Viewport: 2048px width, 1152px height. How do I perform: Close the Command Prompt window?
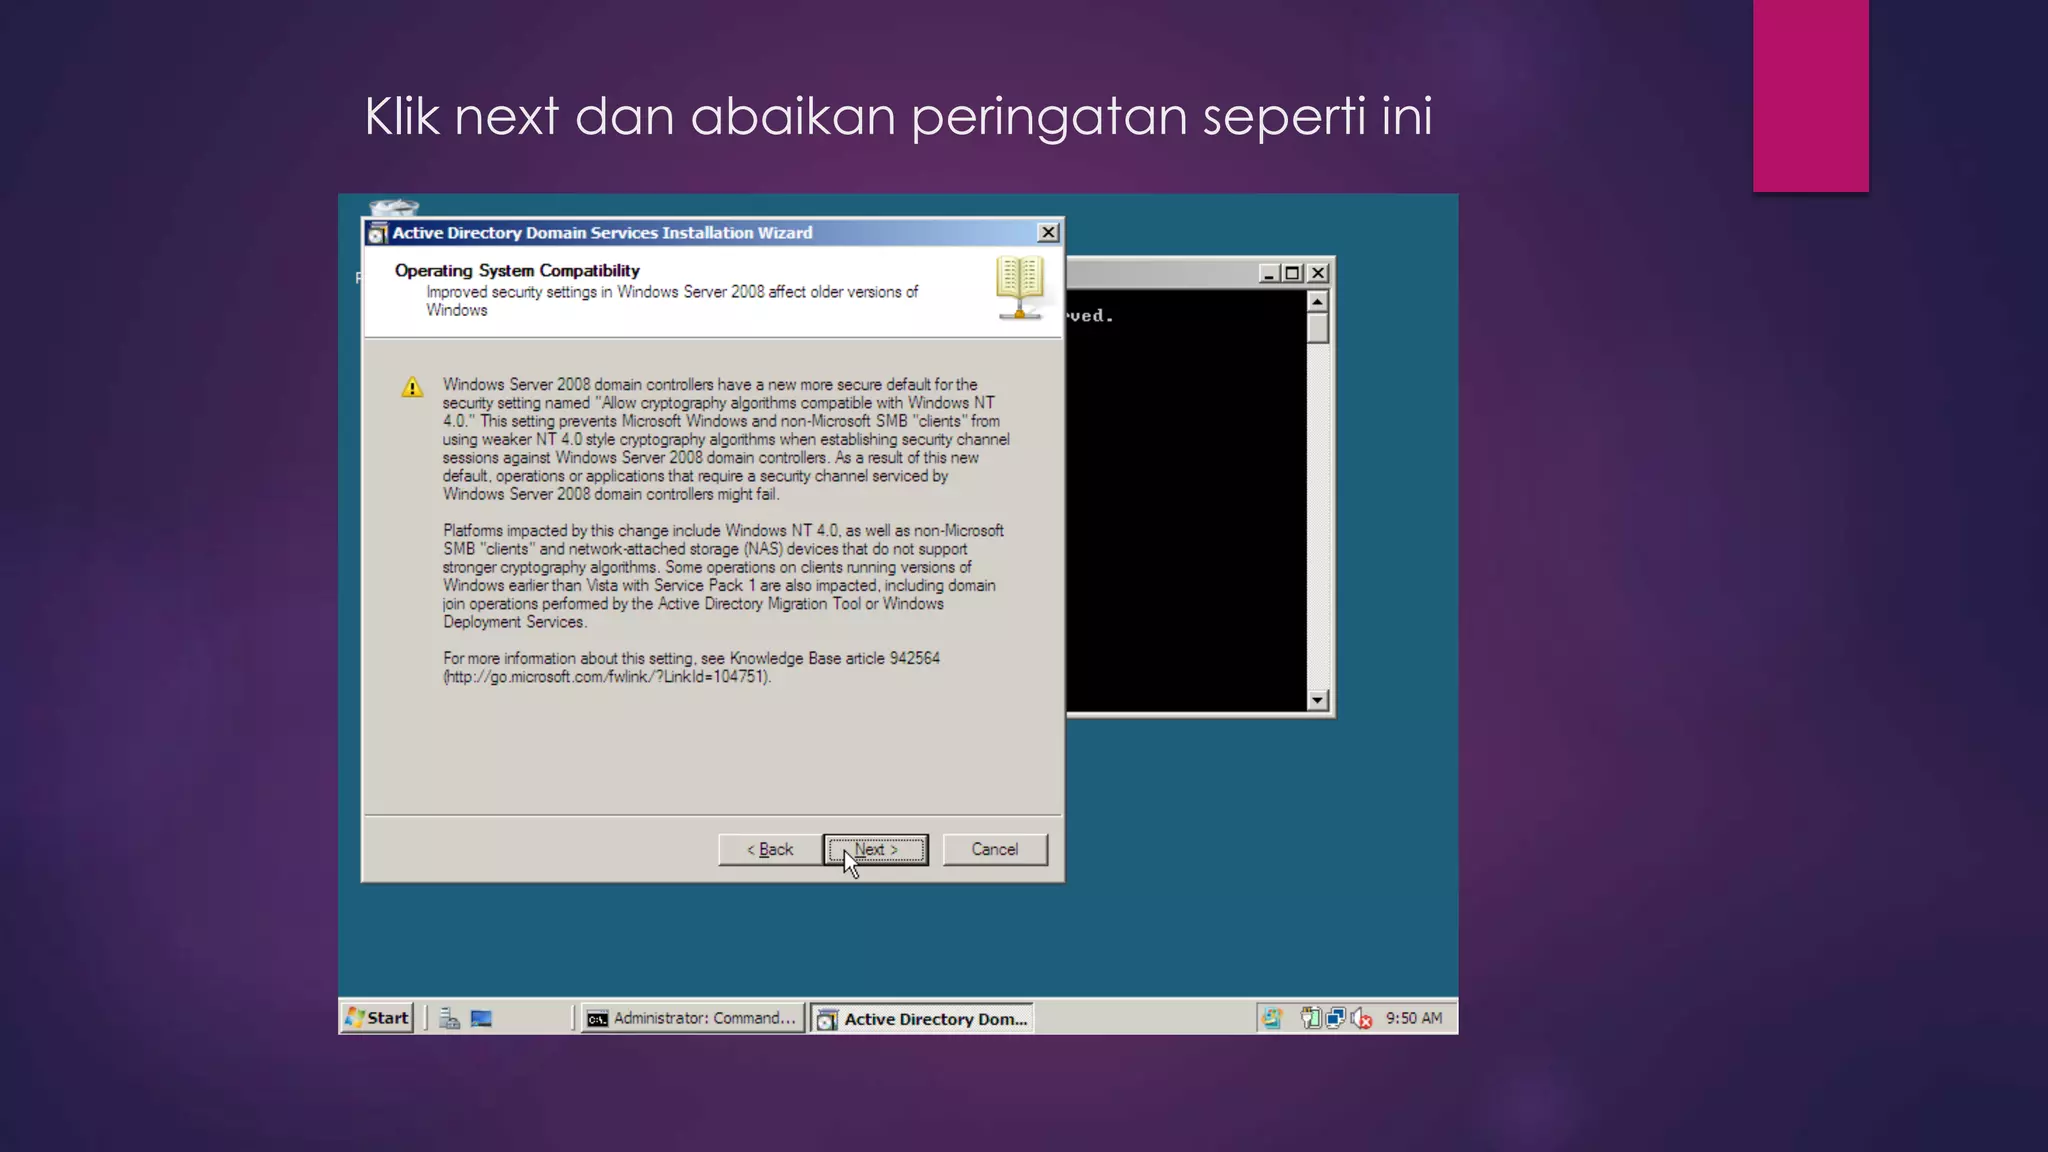tap(1319, 273)
